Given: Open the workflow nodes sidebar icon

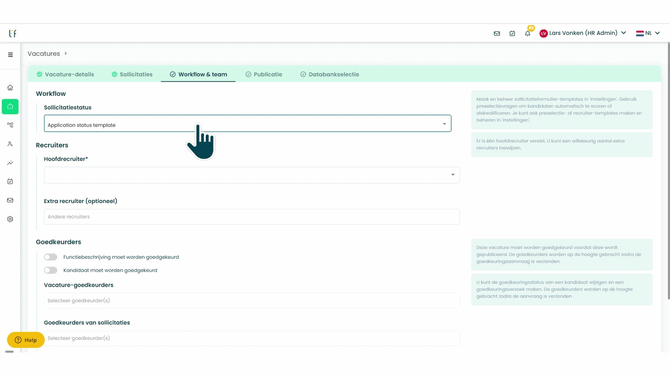Looking at the screenshot, I should (x=10, y=125).
